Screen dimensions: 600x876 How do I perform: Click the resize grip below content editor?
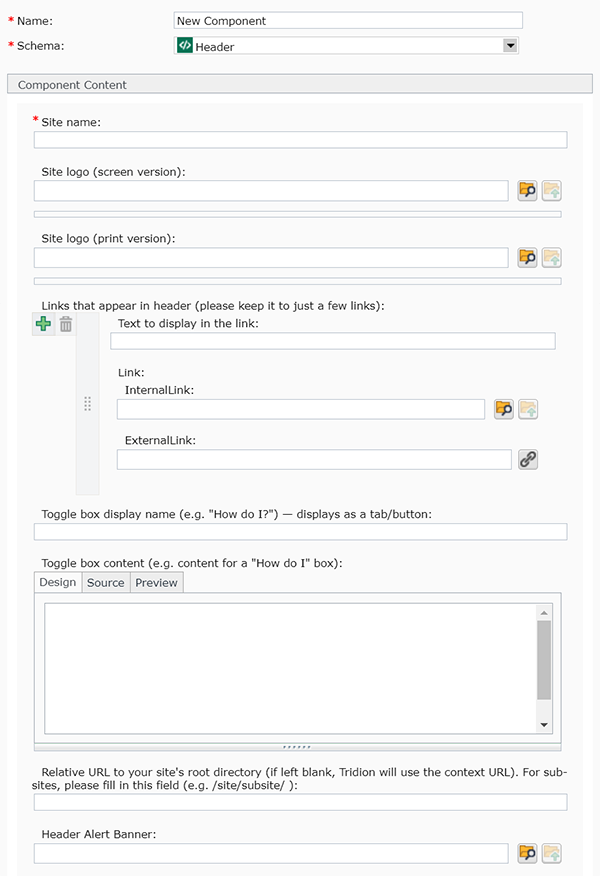[297, 747]
